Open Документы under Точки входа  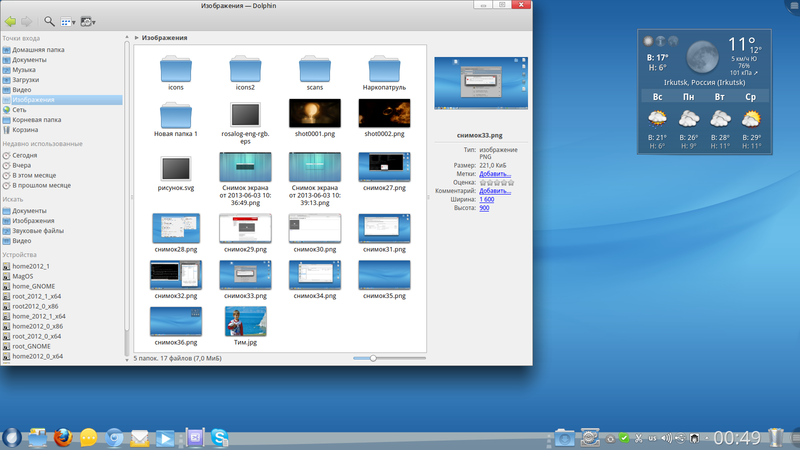point(29,60)
